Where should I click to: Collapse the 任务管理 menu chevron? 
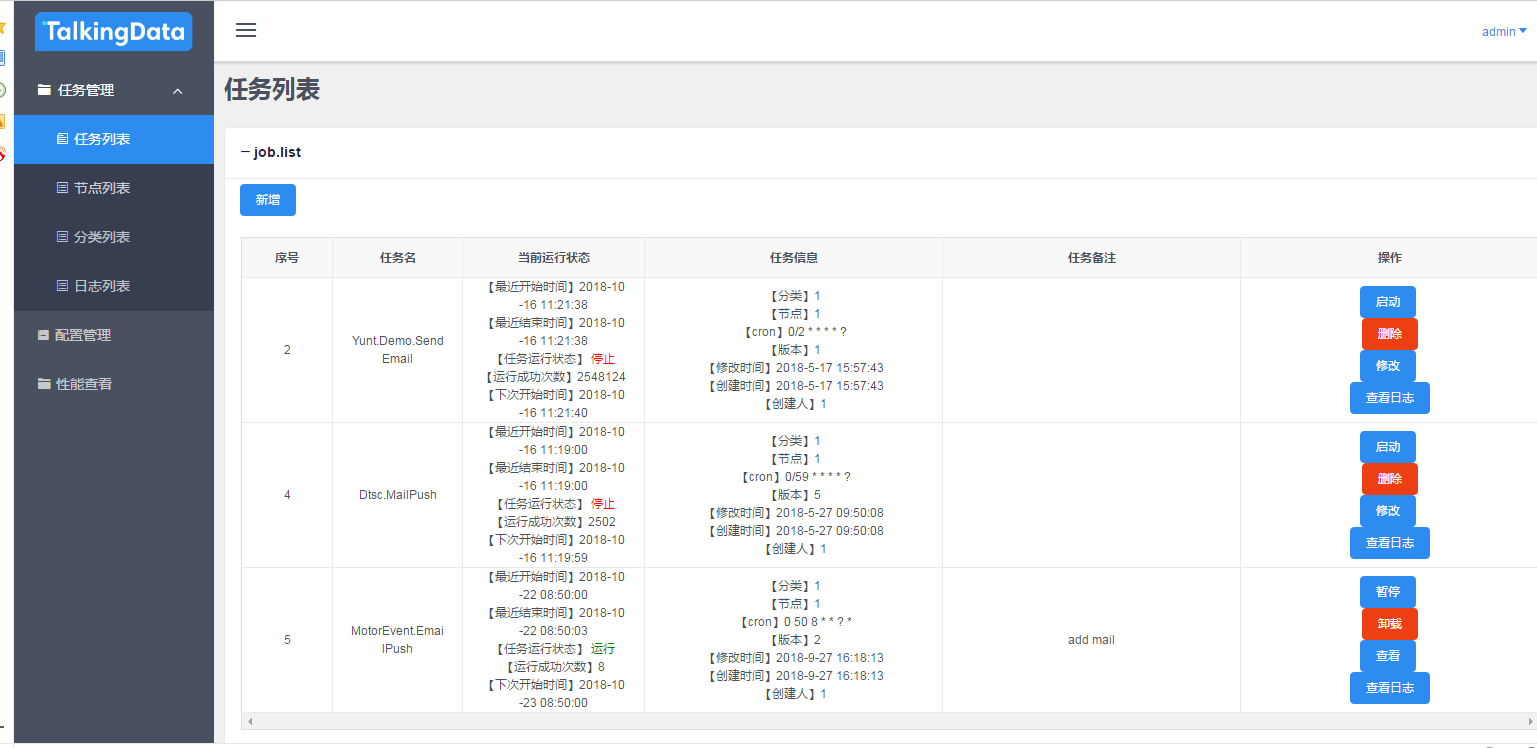178,91
